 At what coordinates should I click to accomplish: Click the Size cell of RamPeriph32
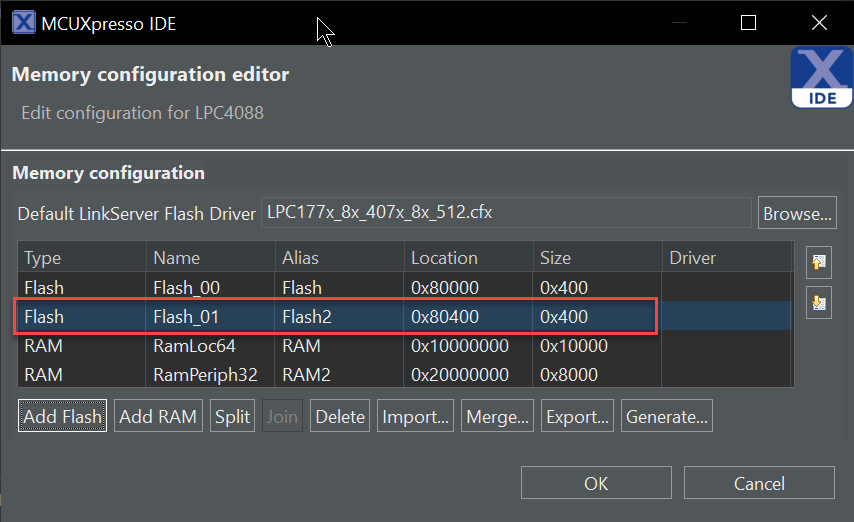pos(569,375)
